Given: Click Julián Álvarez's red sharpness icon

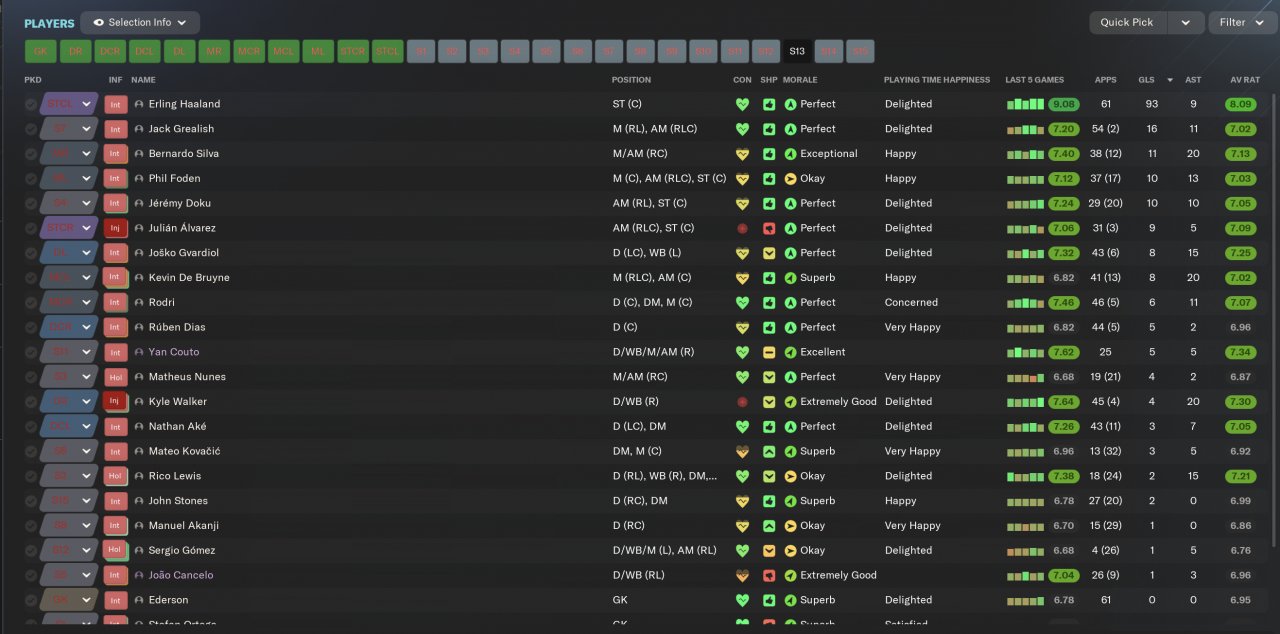Looking at the screenshot, I should (768, 228).
